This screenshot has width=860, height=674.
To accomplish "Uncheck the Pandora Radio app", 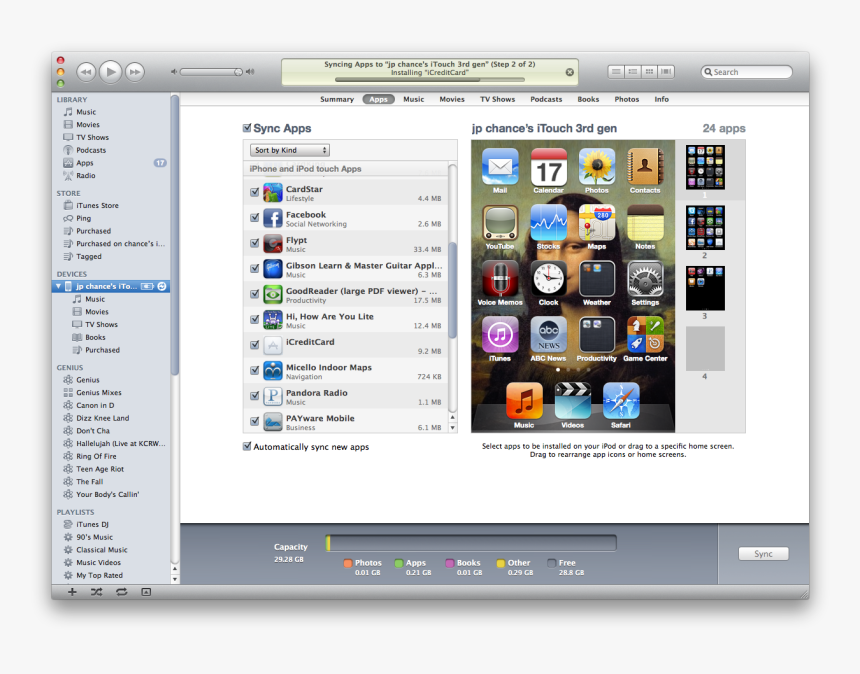I will coord(254,395).
